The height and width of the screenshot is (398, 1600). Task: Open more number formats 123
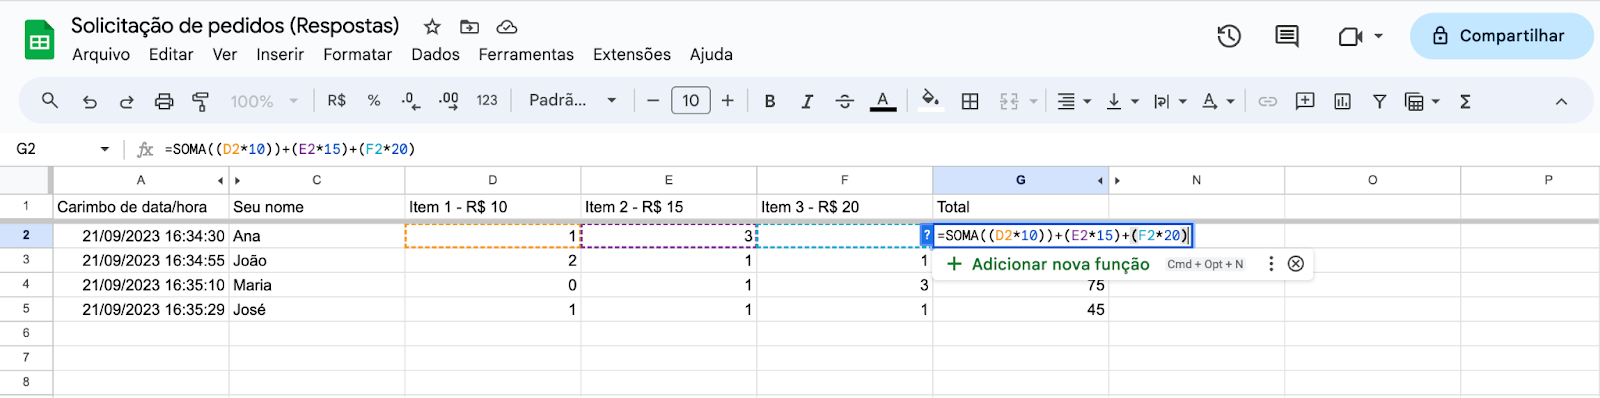click(x=487, y=101)
